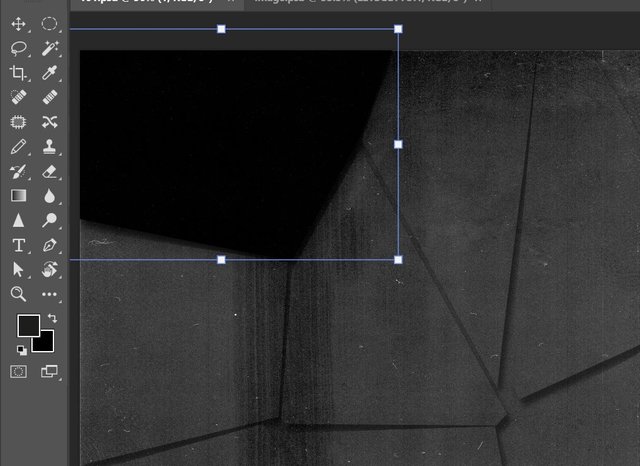Select the Gradient tool
This screenshot has height=466, width=640.
point(18,196)
